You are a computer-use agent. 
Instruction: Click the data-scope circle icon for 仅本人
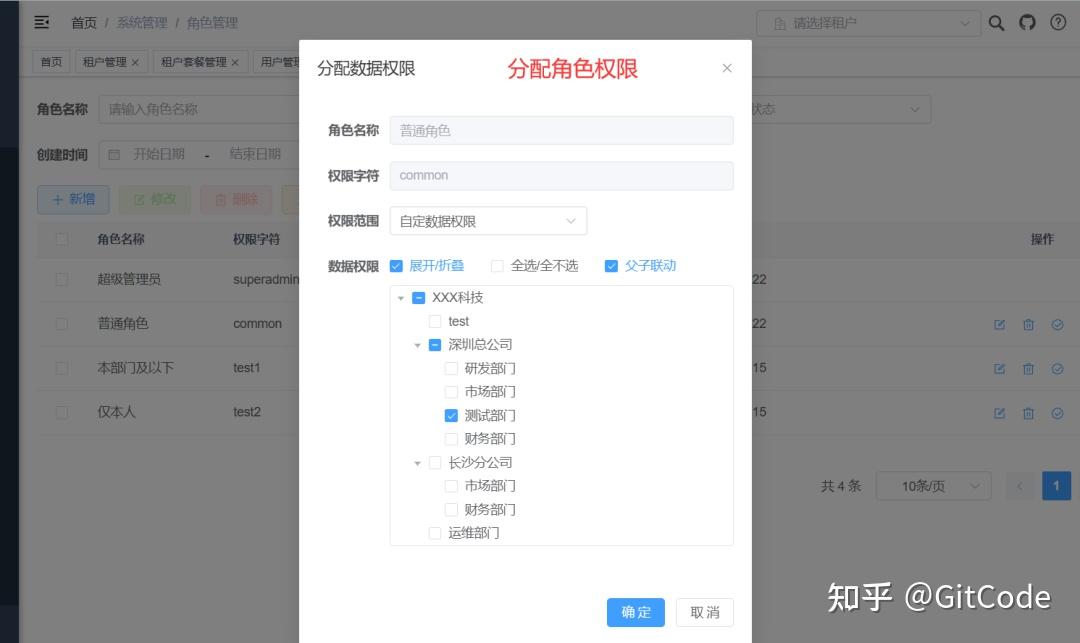(1058, 412)
